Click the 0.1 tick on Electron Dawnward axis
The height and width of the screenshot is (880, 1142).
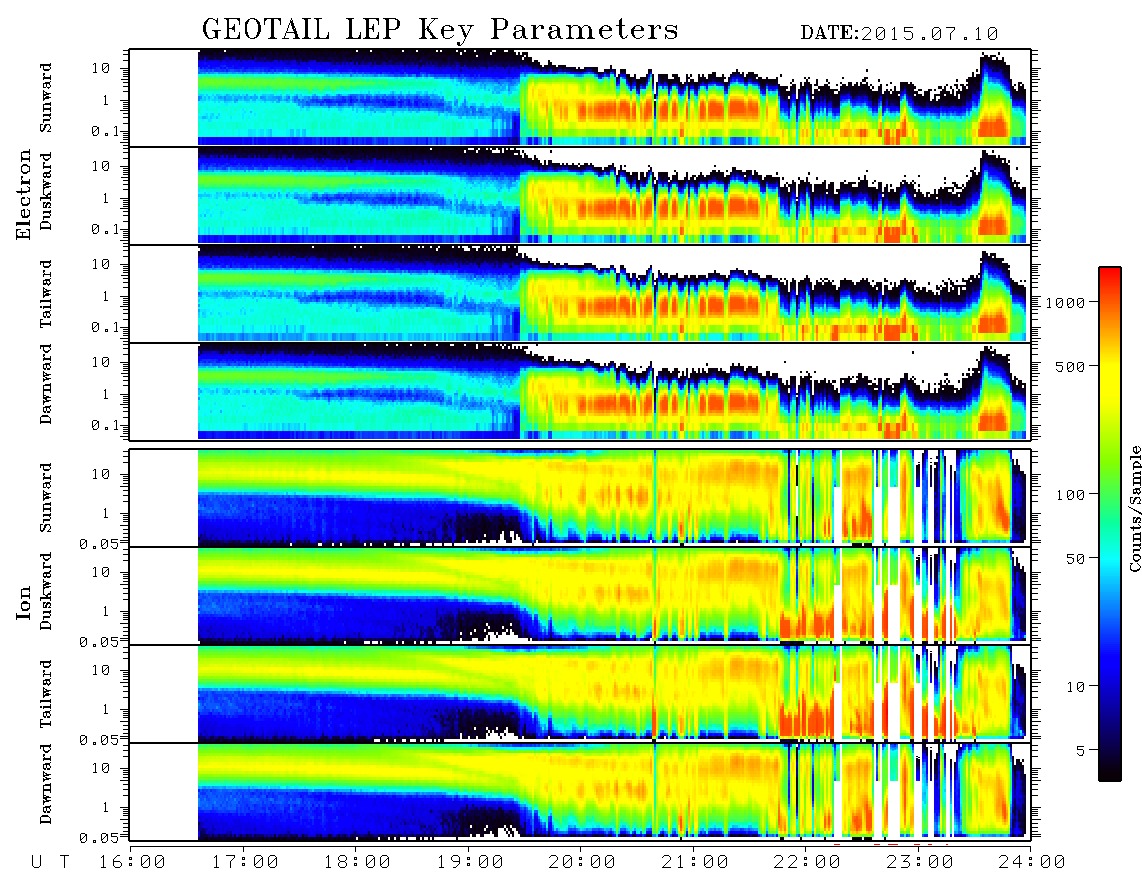[x=106, y=425]
